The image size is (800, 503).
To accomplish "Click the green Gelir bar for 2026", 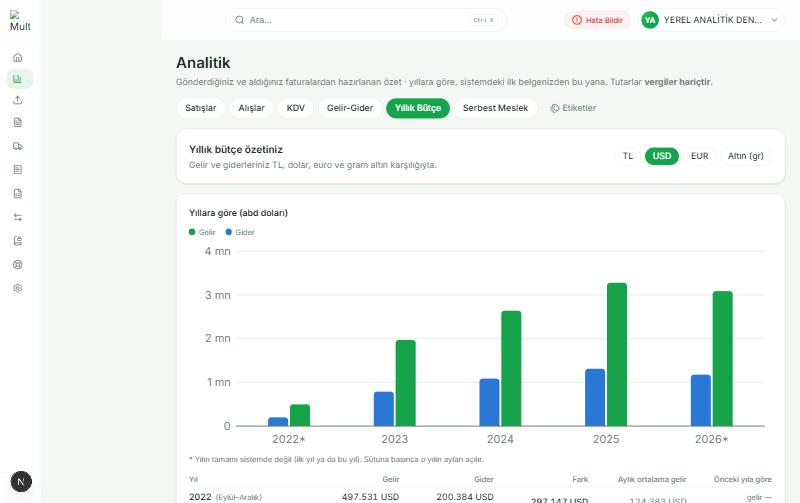I will 722,359.
